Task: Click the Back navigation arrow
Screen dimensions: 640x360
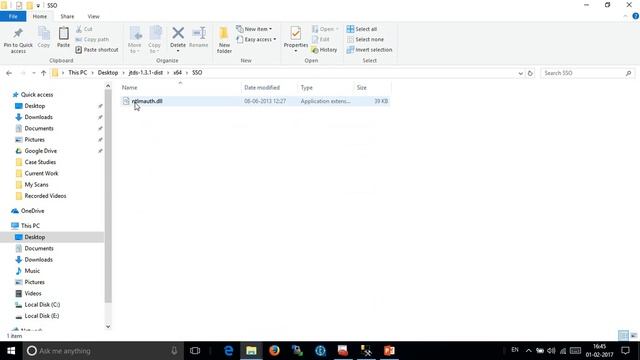Action: [x=9, y=73]
